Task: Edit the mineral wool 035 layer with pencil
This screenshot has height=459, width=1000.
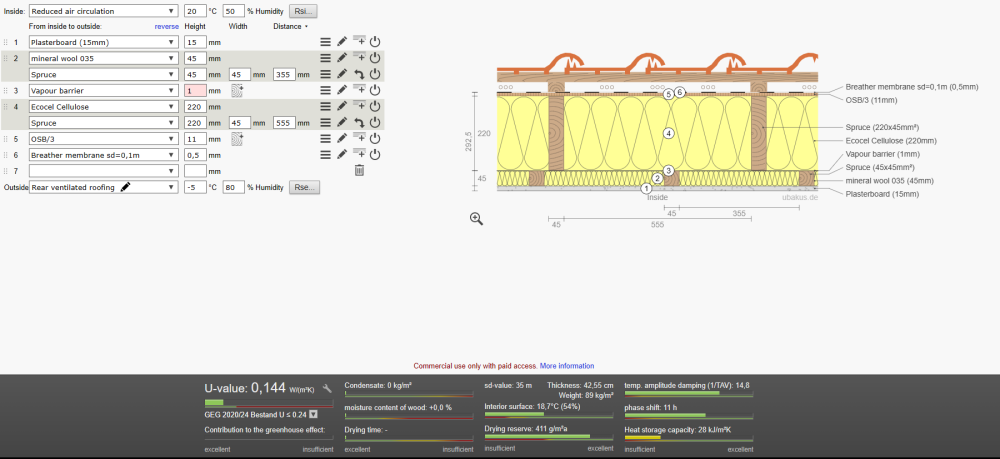Action: tap(342, 58)
